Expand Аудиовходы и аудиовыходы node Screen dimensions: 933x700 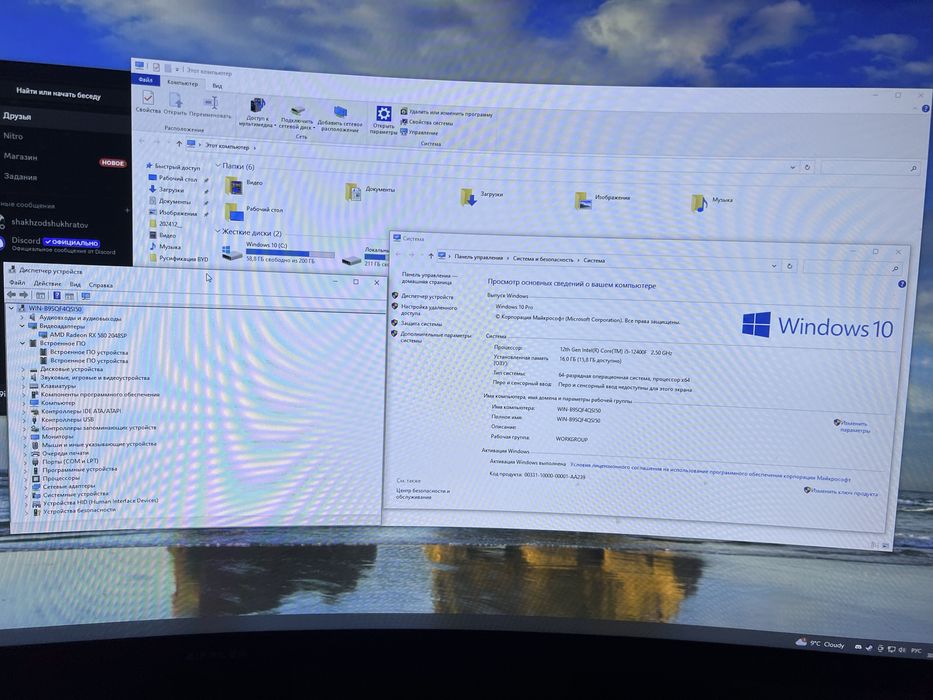pos(23,317)
